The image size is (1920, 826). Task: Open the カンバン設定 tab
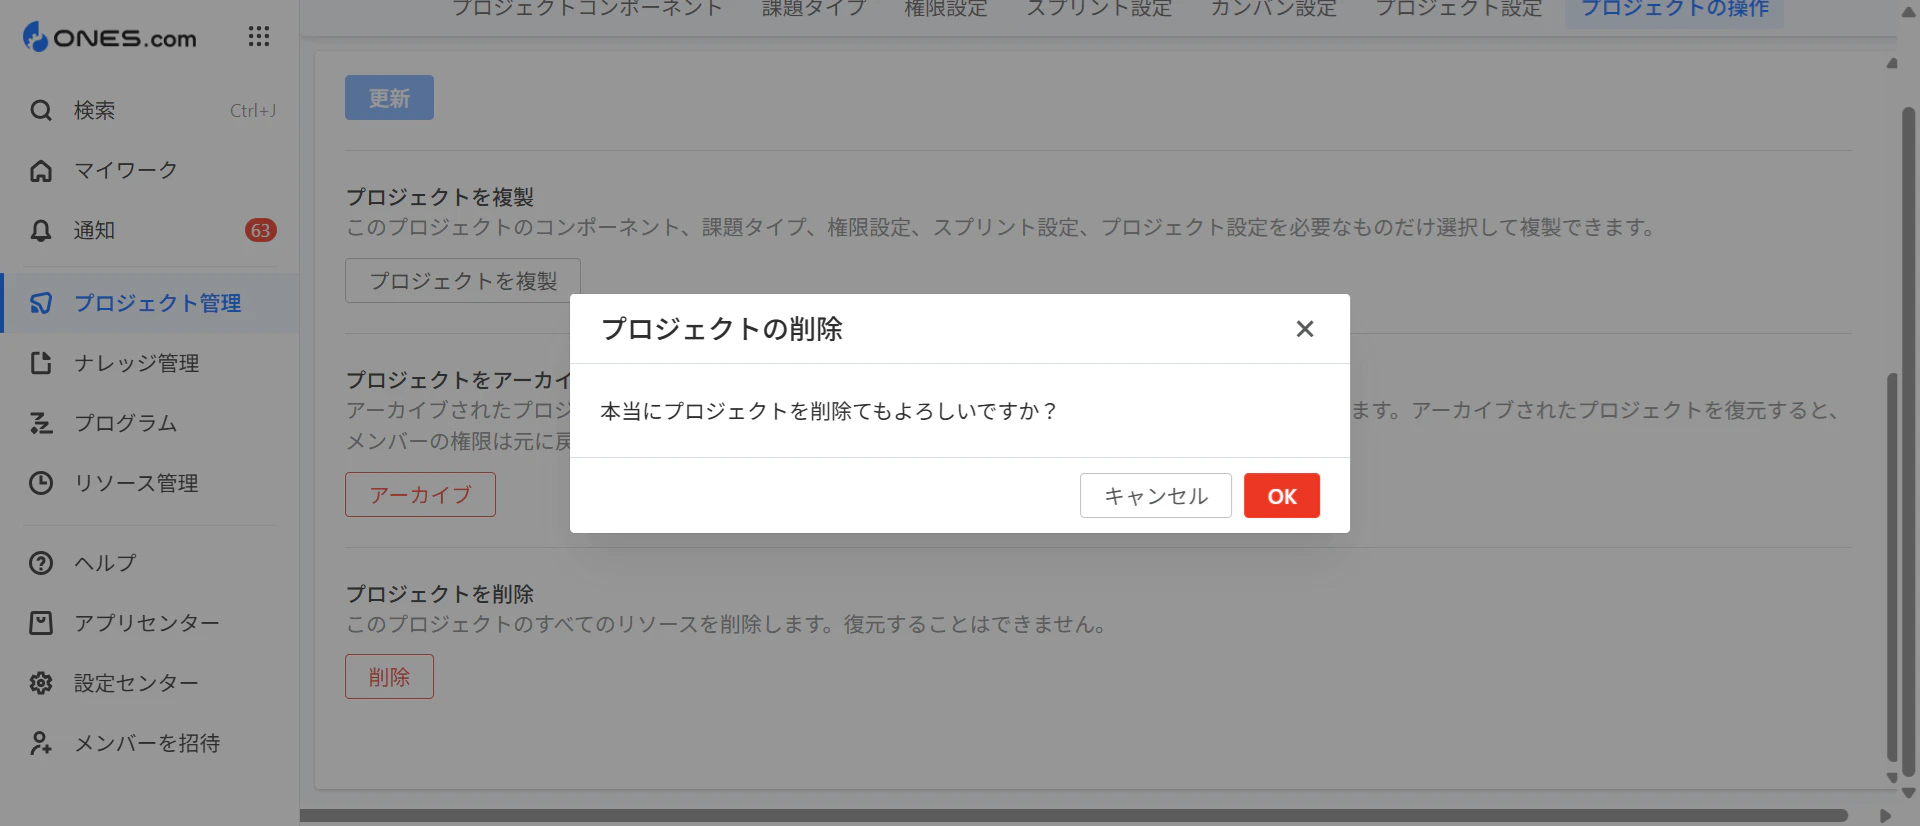(x=1274, y=9)
